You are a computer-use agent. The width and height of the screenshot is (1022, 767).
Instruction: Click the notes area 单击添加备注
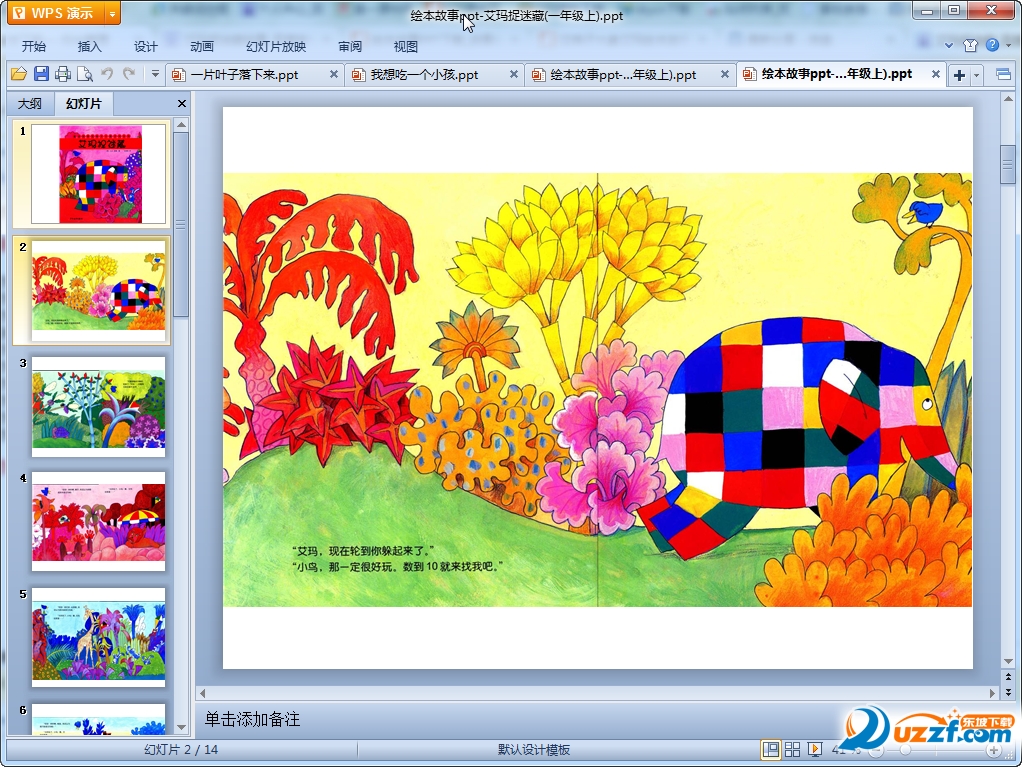[x=252, y=719]
